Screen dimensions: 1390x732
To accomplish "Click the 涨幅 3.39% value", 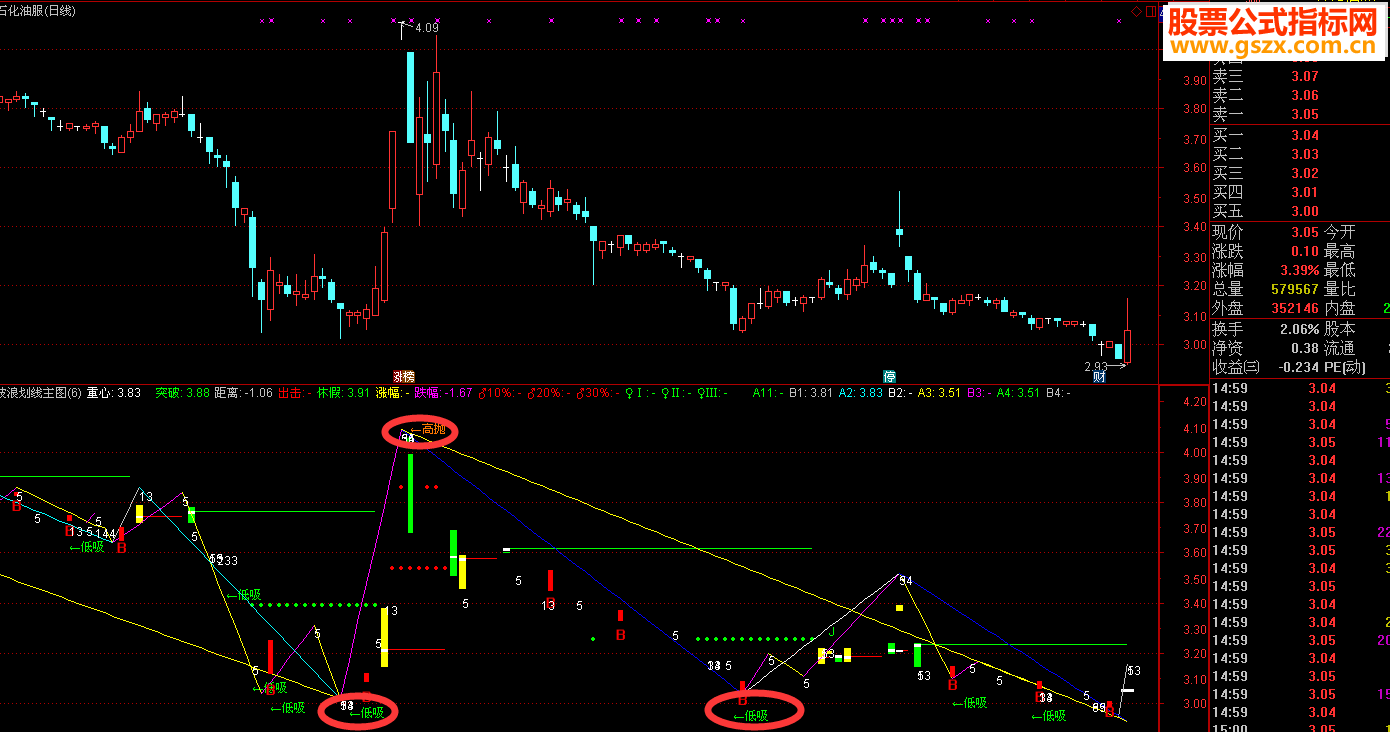I will pyautogui.click(x=1299, y=270).
